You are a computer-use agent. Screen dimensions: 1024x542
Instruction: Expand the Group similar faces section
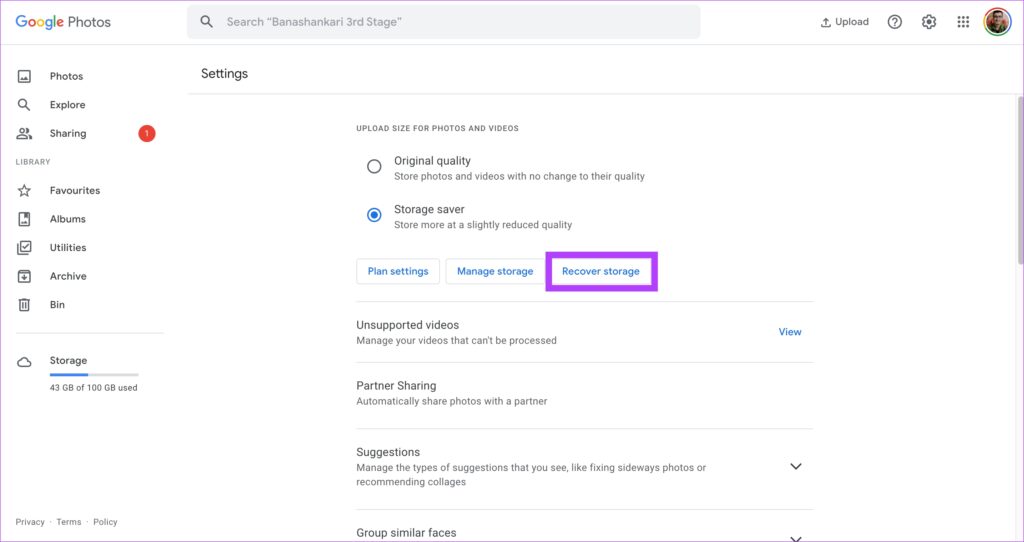click(795, 537)
